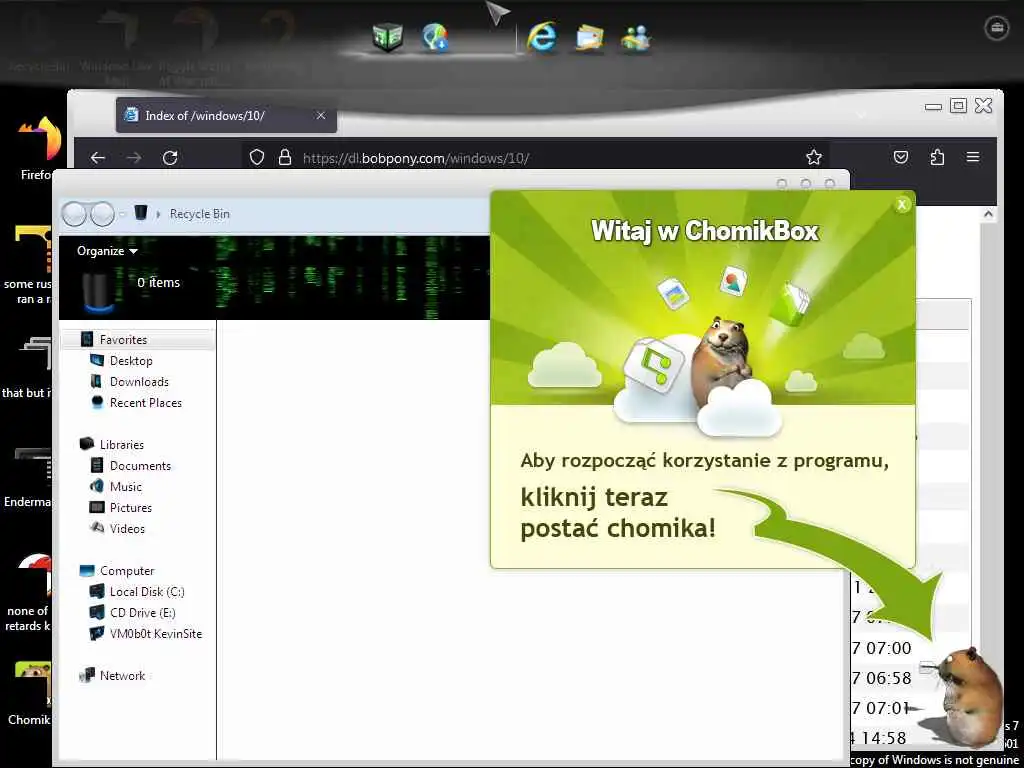Open the Firefox desktop shortcut
Viewport: 1024px width, 768px height.
pyautogui.click(x=36, y=148)
